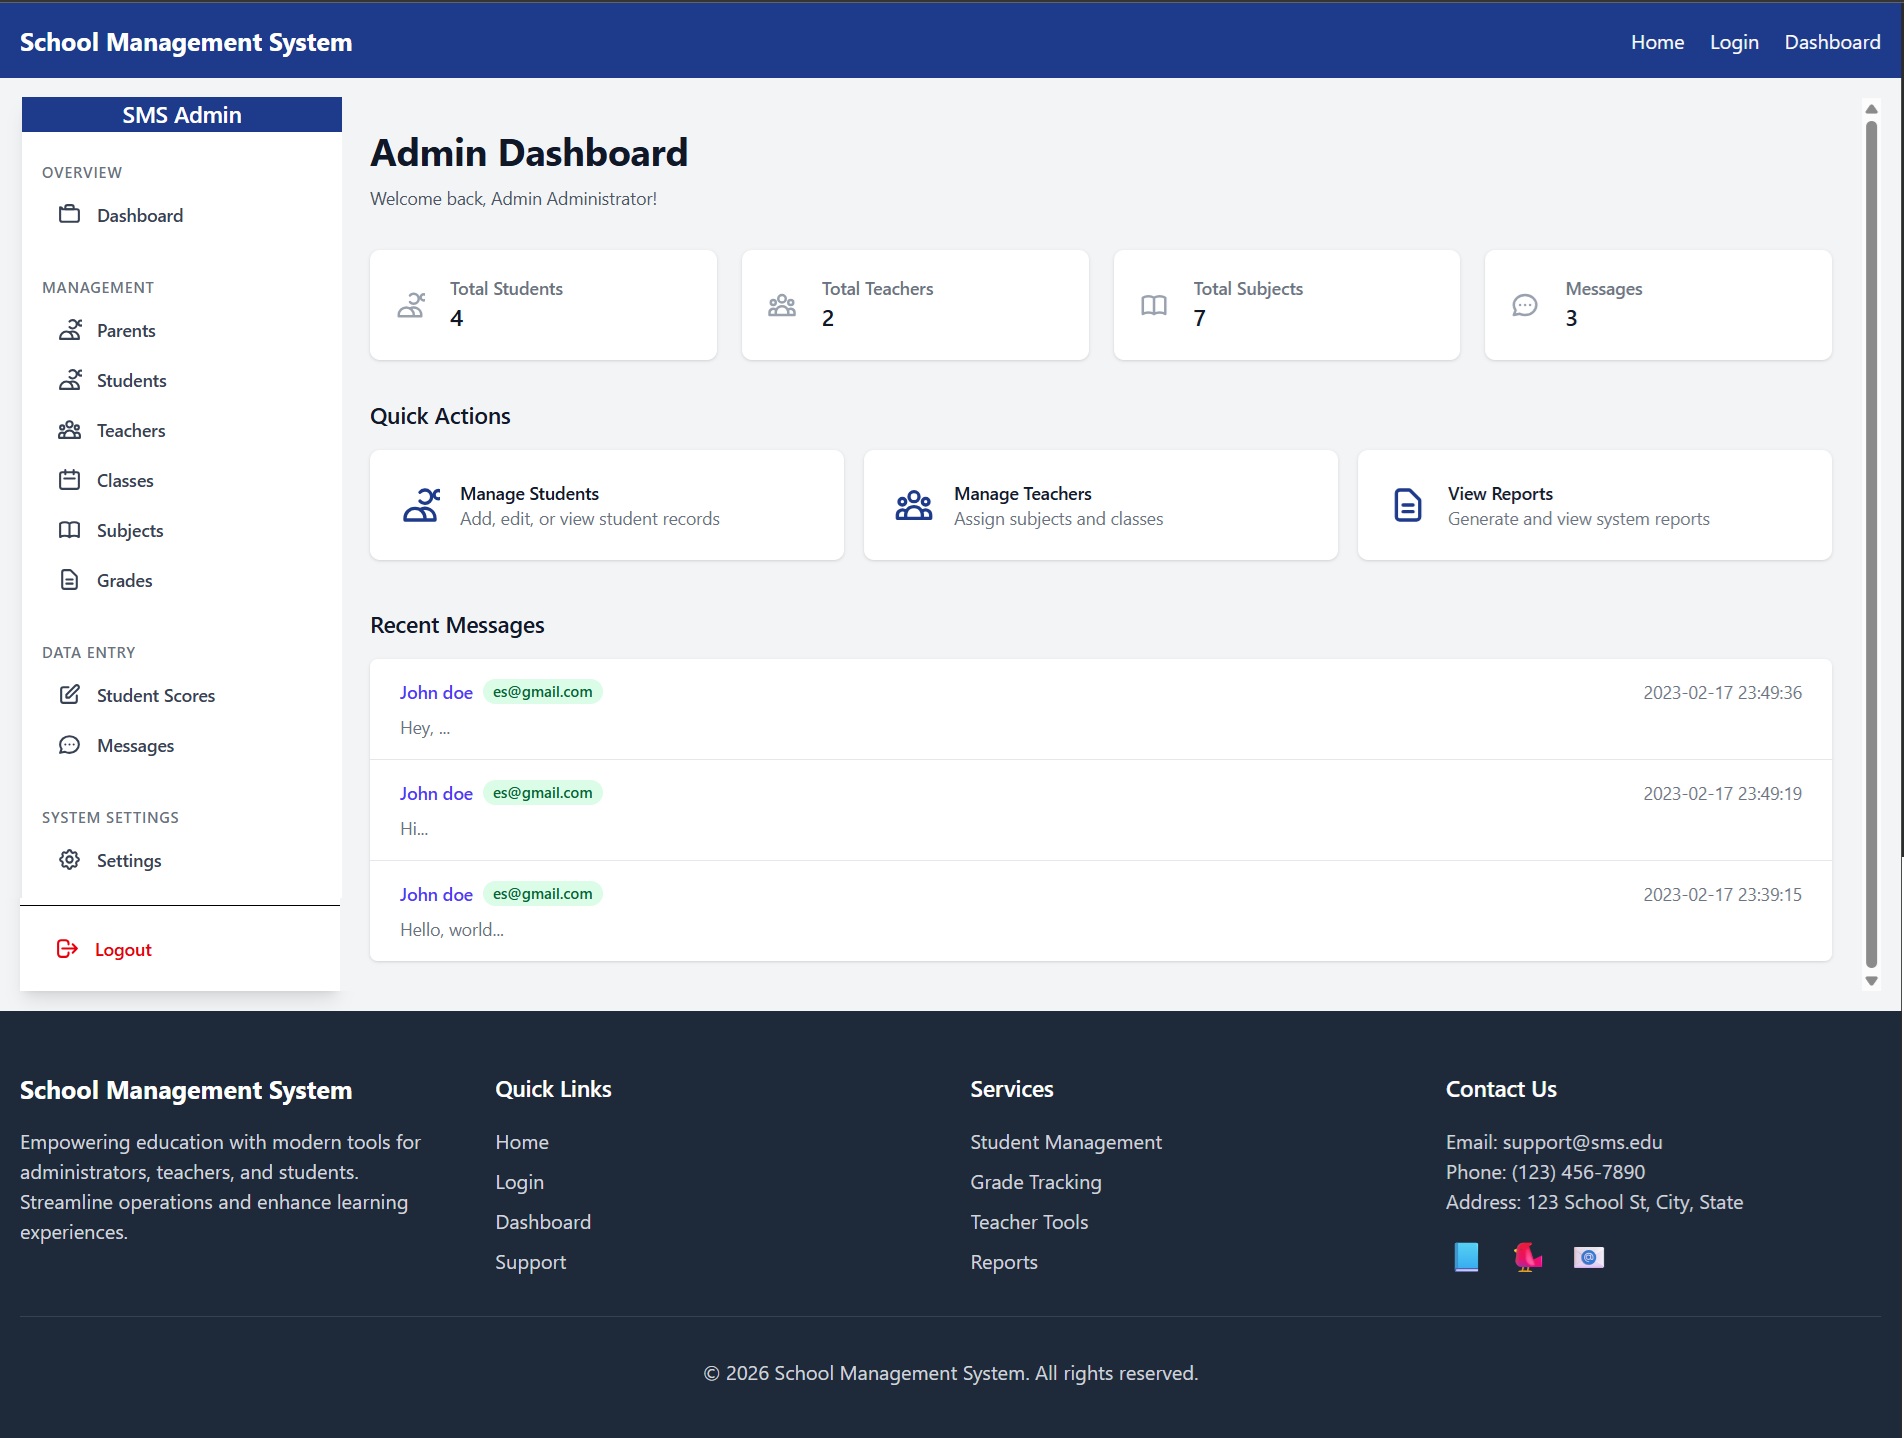
Task: Select the Student Scores pencil icon
Action: [70, 695]
